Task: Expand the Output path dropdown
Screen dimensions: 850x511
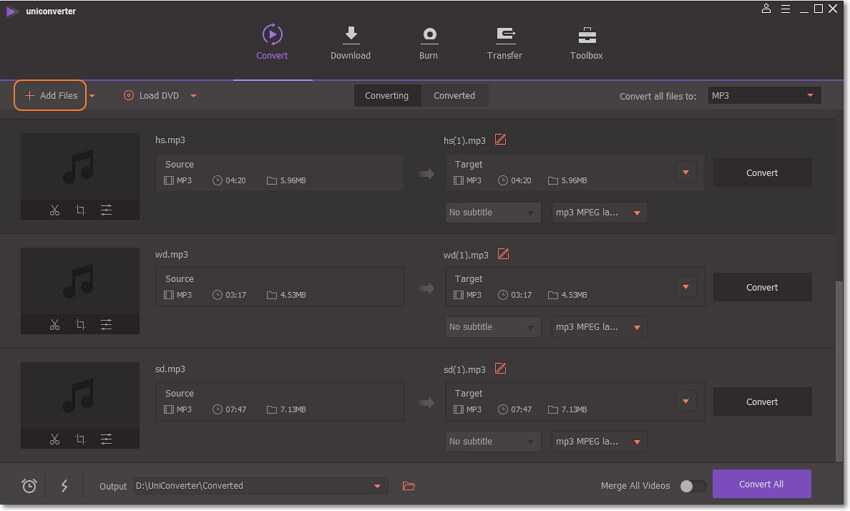Action: click(377, 486)
